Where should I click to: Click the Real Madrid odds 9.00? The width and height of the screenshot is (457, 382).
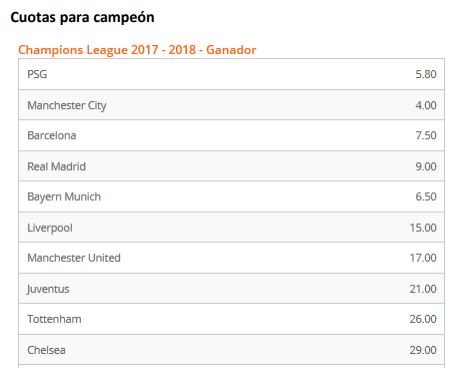tap(426, 166)
